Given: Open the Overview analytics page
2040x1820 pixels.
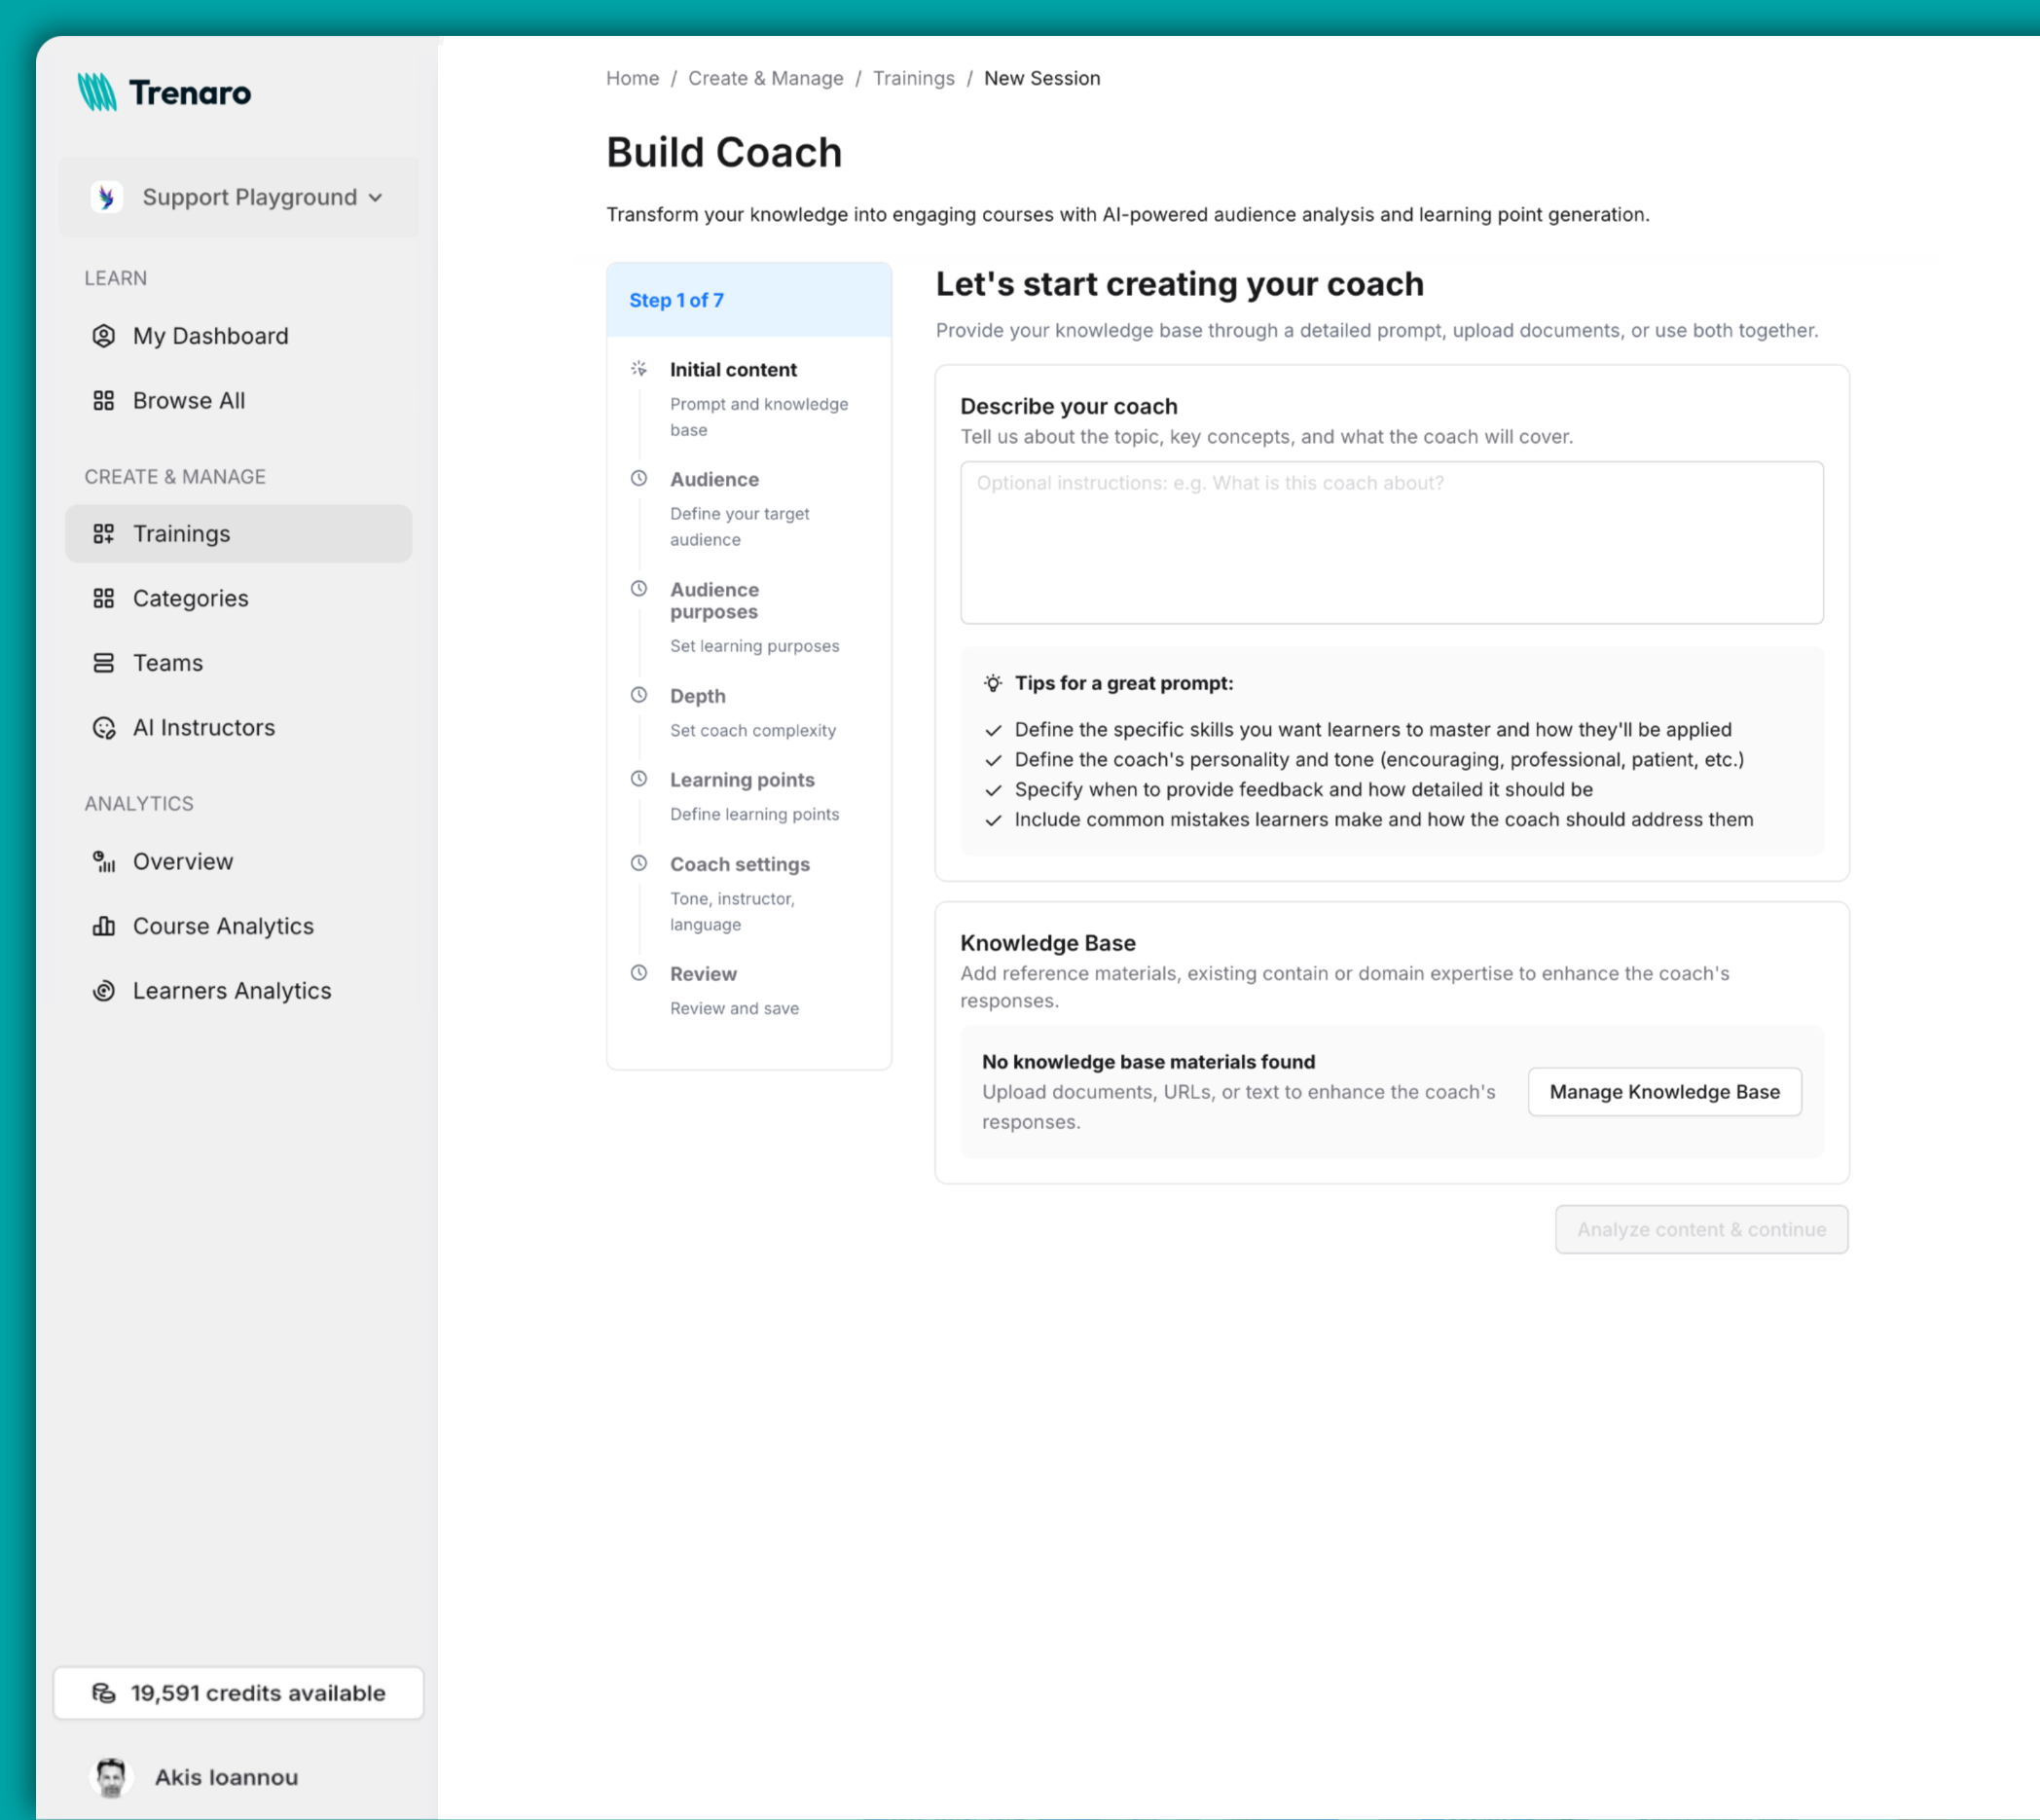Looking at the screenshot, I should click(x=182, y=861).
